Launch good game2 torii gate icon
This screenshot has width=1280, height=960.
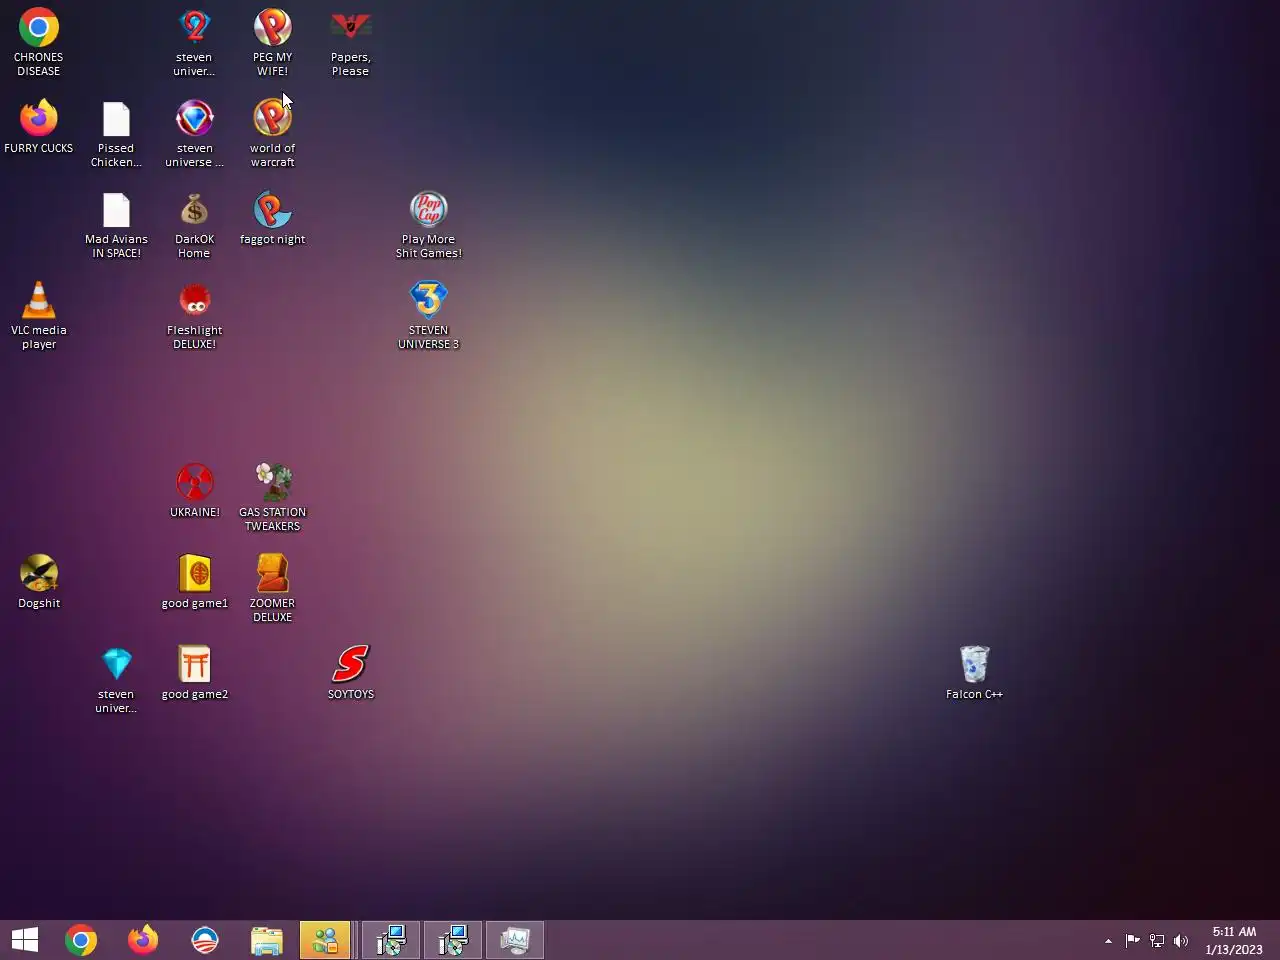click(x=194, y=673)
